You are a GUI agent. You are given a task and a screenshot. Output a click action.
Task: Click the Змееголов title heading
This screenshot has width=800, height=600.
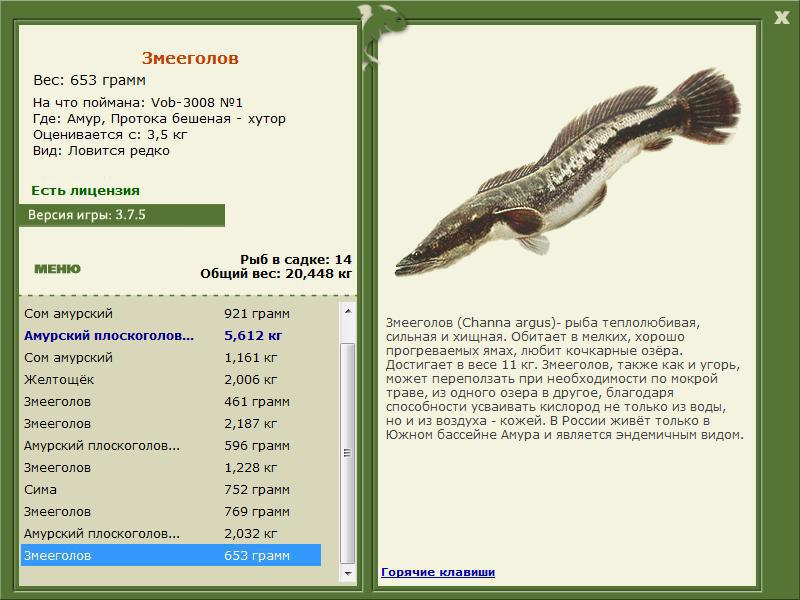190,58
